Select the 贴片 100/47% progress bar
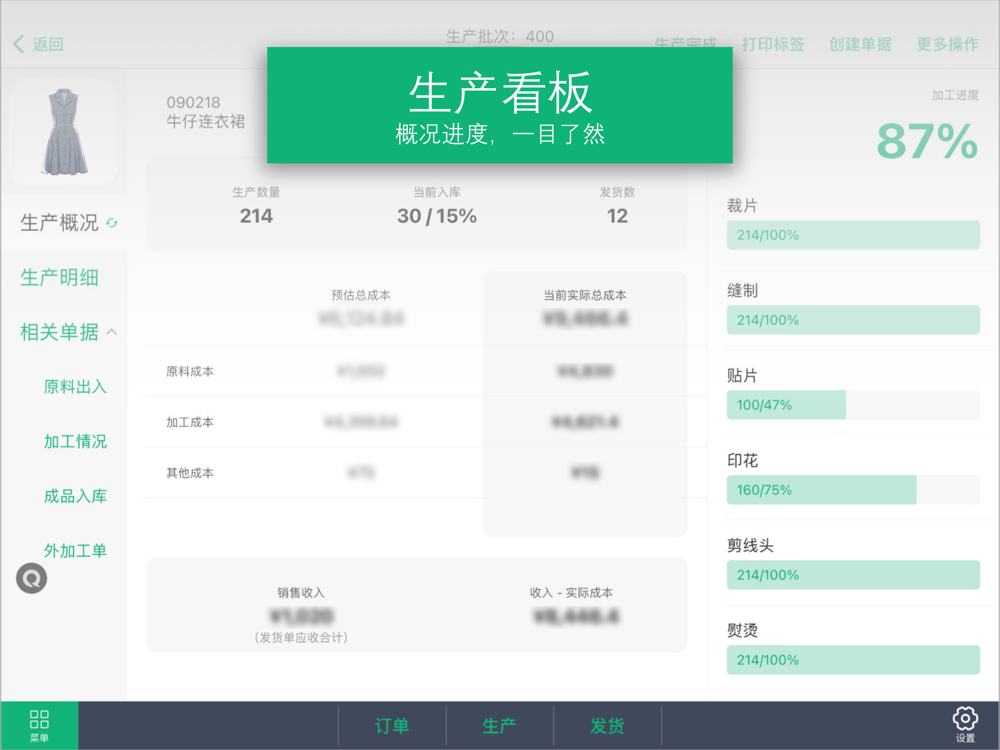Viewport: 1000px width, 750px height. coord(853,404)
